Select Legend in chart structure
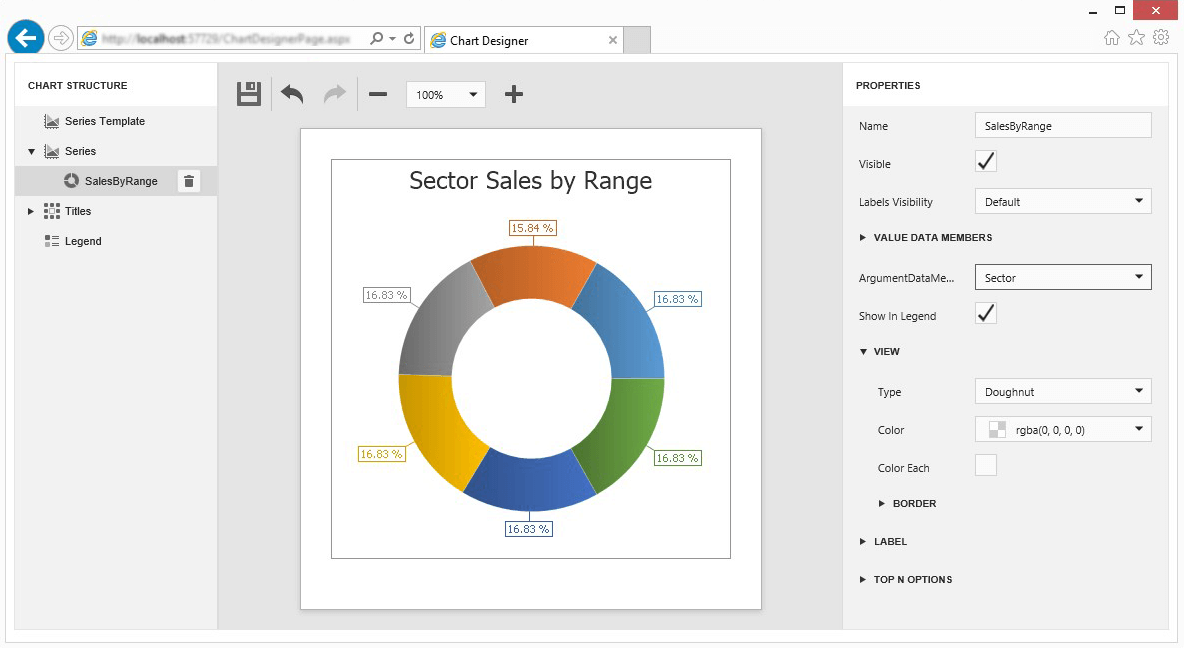Screen dimensions: 1184x648 [83, 241]
